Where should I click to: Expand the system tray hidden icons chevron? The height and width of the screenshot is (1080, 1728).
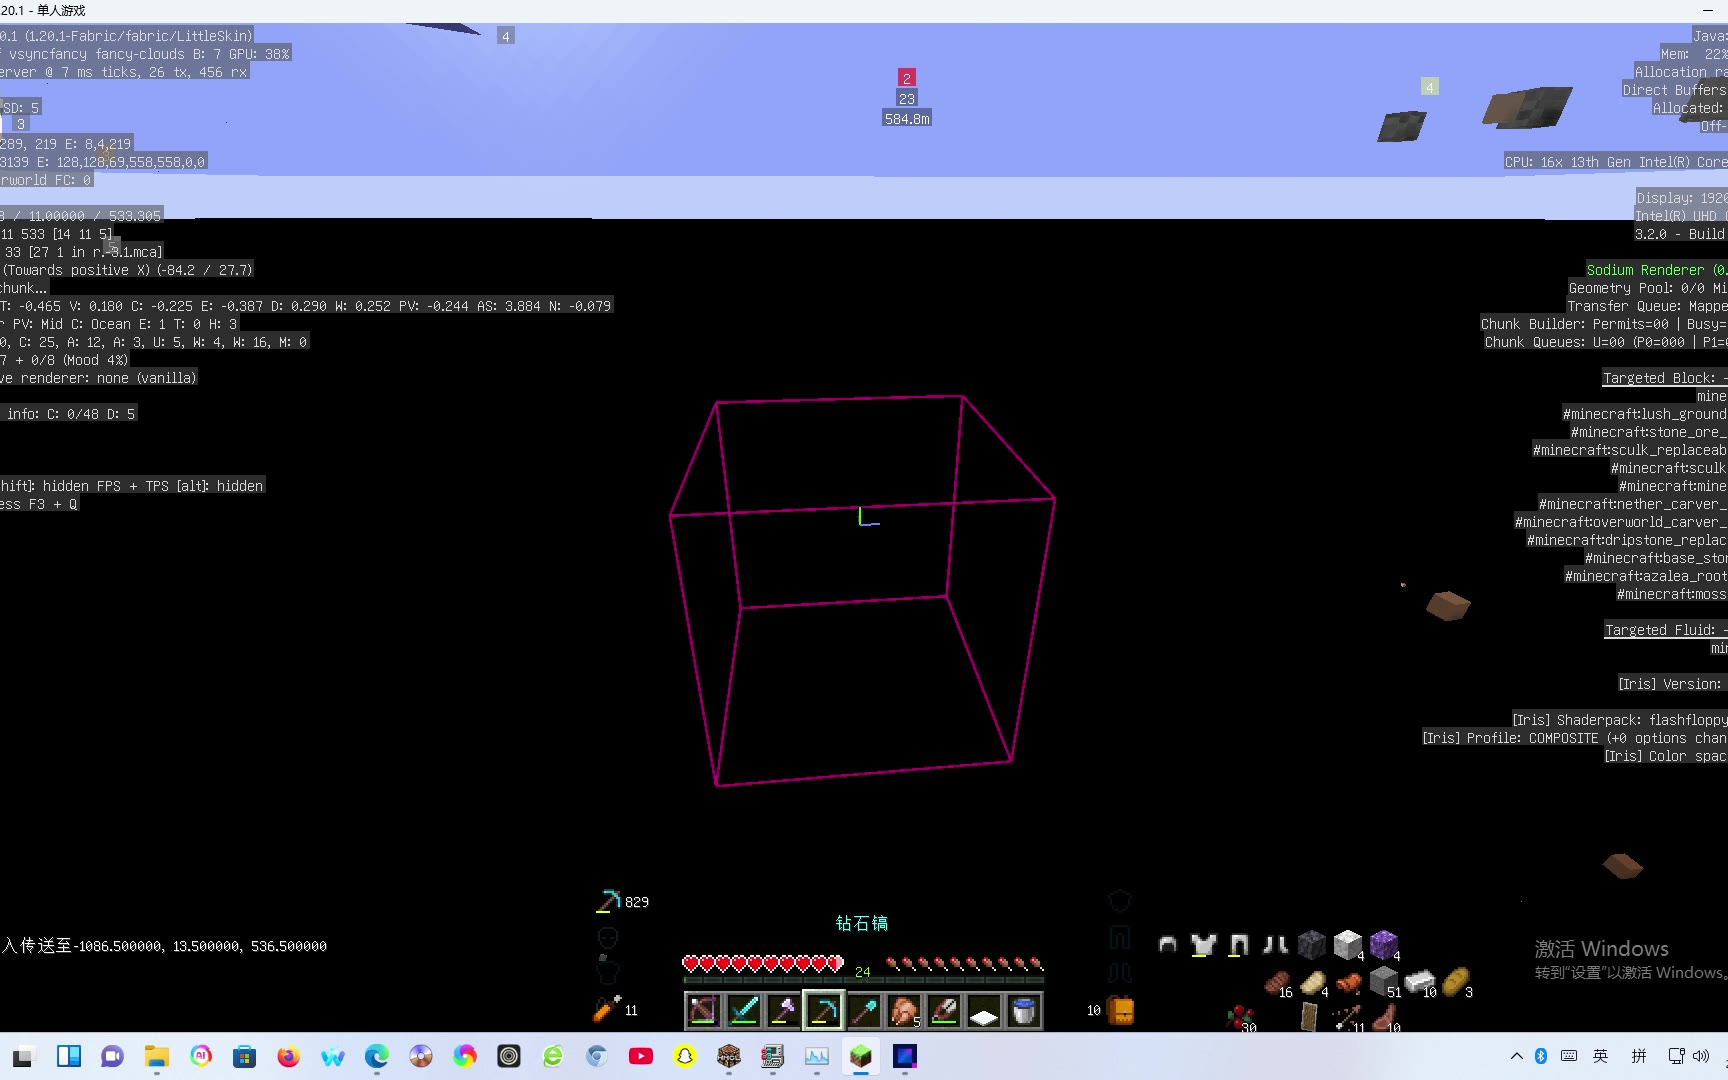point(1517,1056)
